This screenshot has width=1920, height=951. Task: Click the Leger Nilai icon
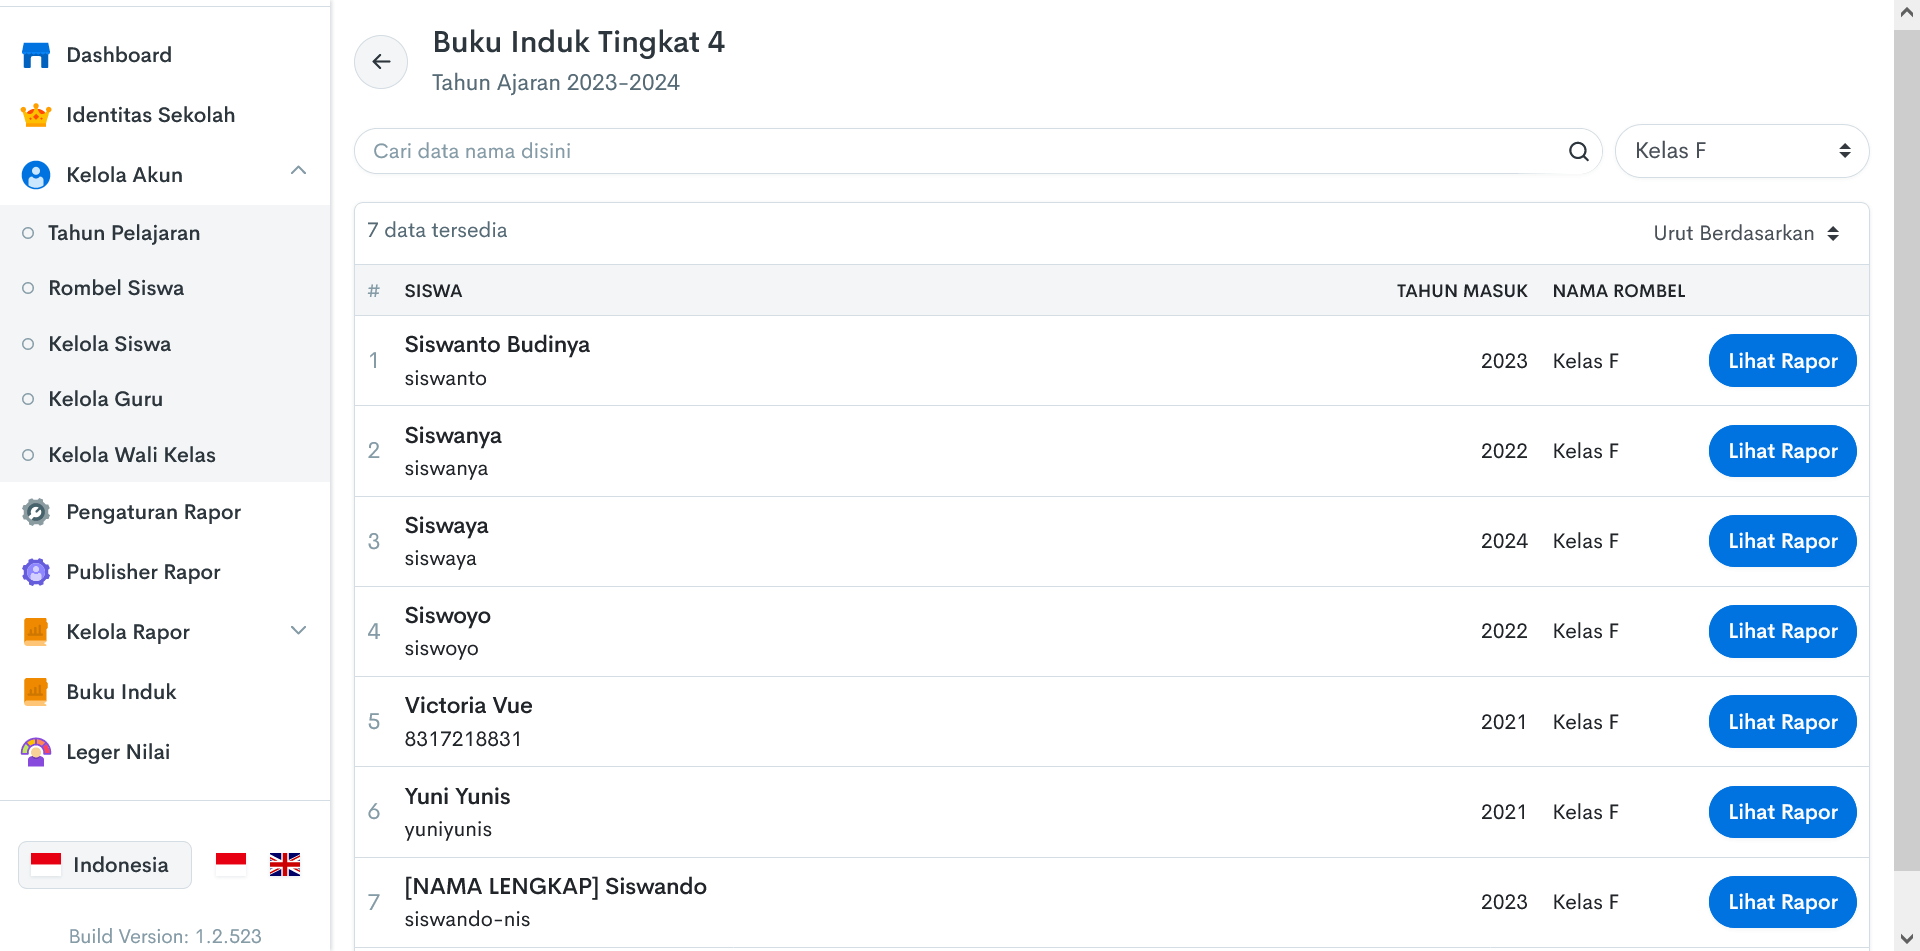(x=36, y=752)
